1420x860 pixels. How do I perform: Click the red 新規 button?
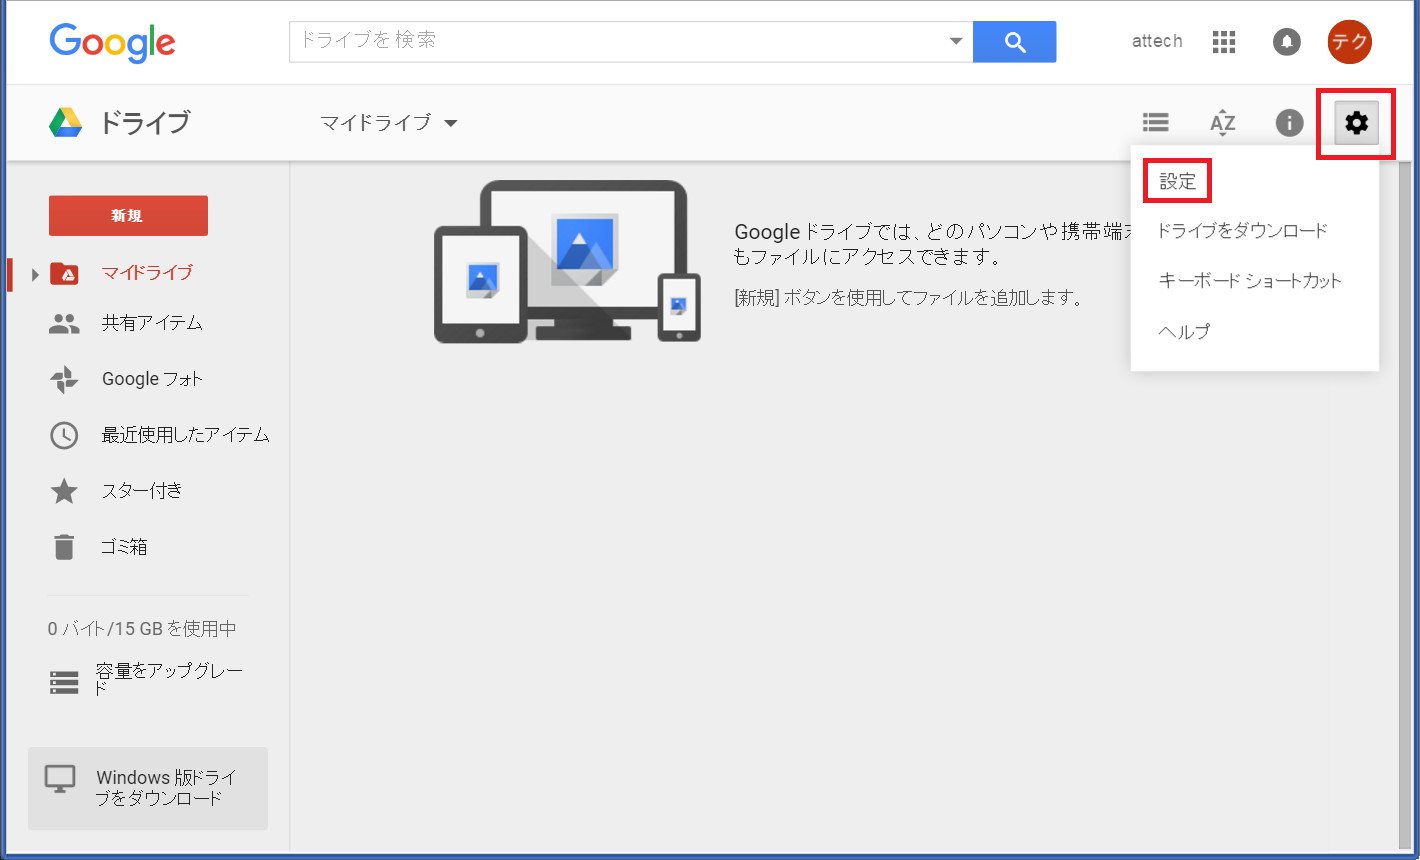[128, 215]
